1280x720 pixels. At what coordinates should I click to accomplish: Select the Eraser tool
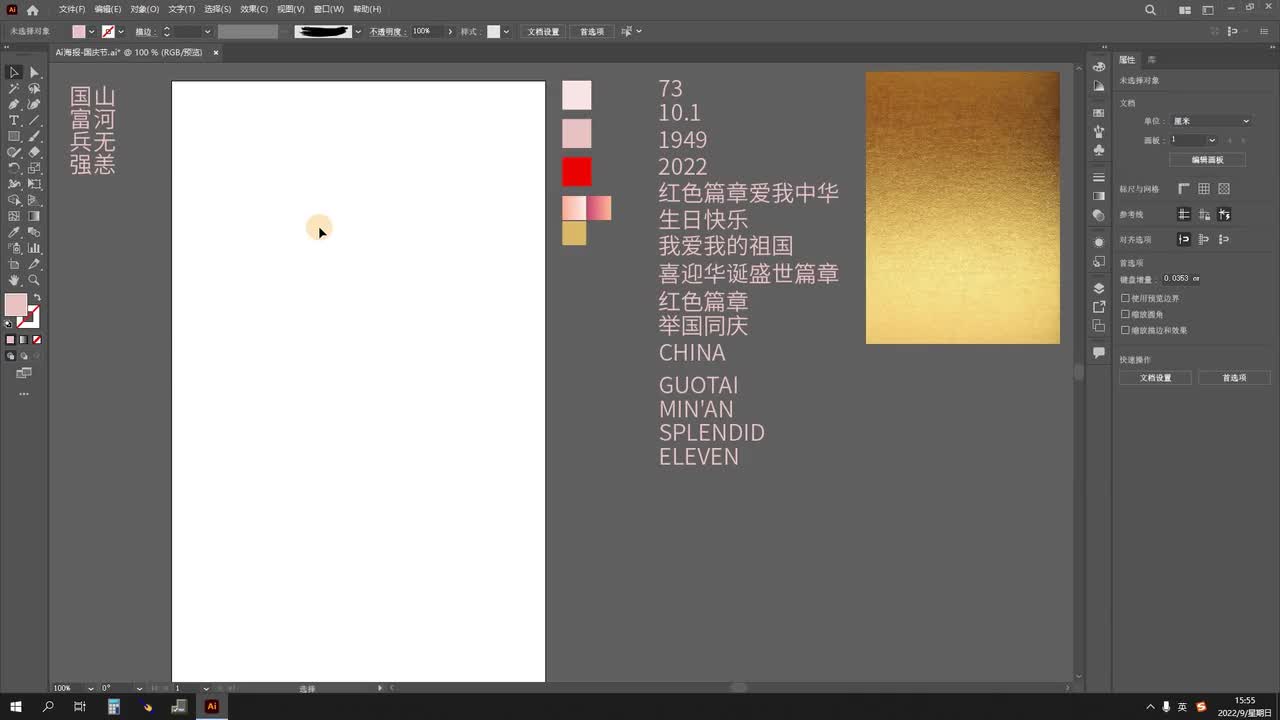(x=34, y=152)
